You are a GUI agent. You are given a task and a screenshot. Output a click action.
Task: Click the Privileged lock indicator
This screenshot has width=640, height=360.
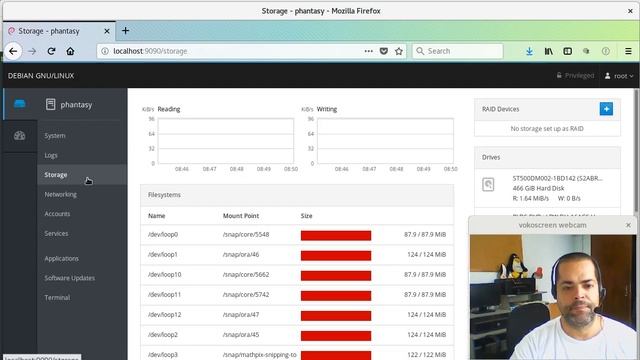point(575,76)
